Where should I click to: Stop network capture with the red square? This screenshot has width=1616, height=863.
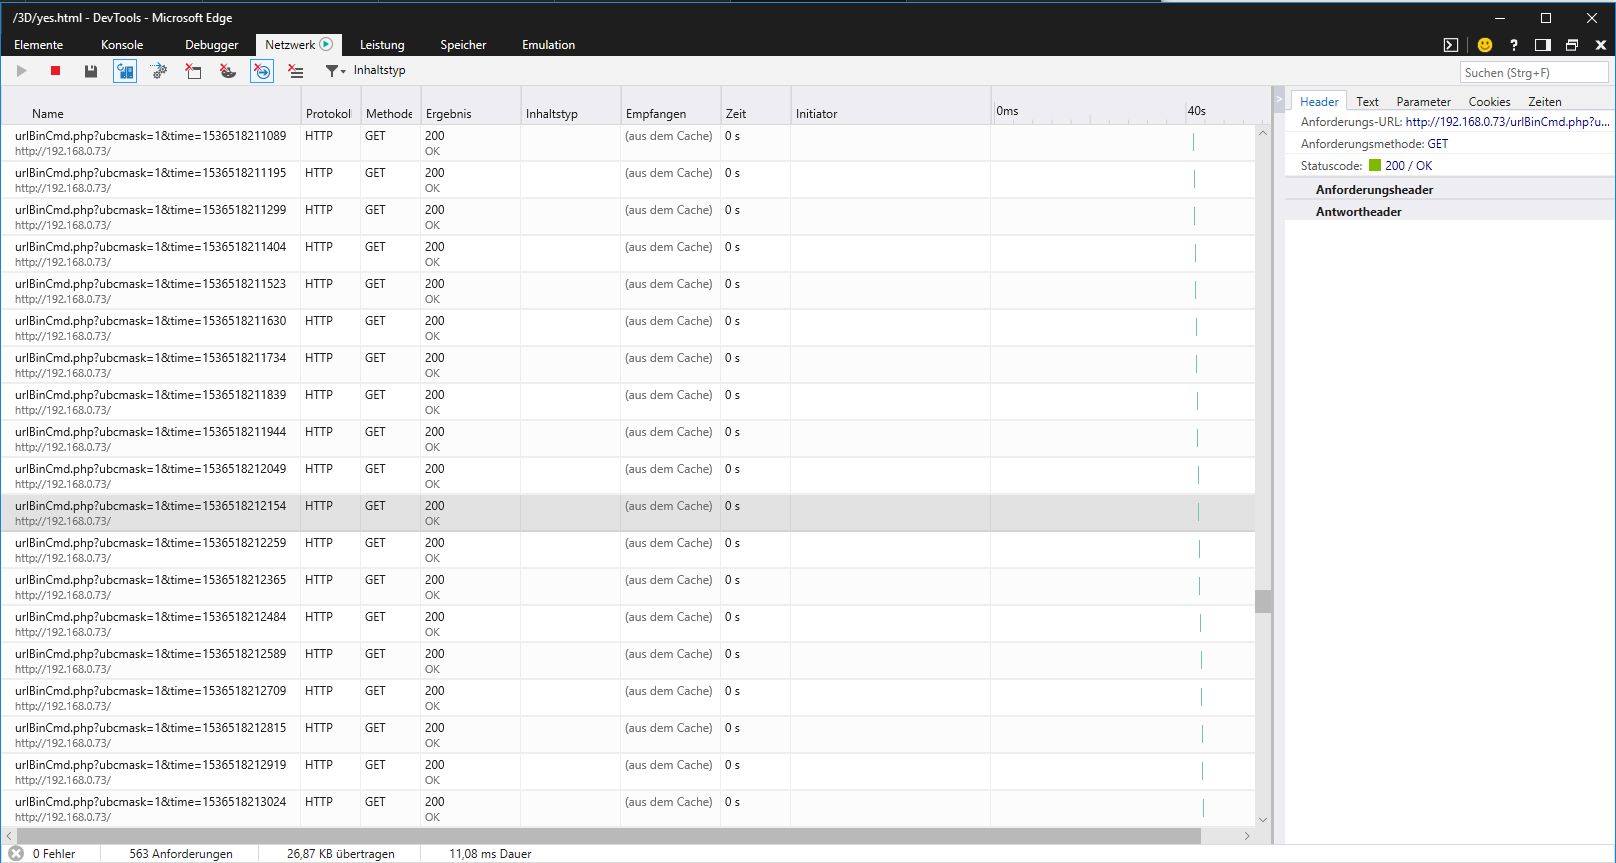pos(56,71)
